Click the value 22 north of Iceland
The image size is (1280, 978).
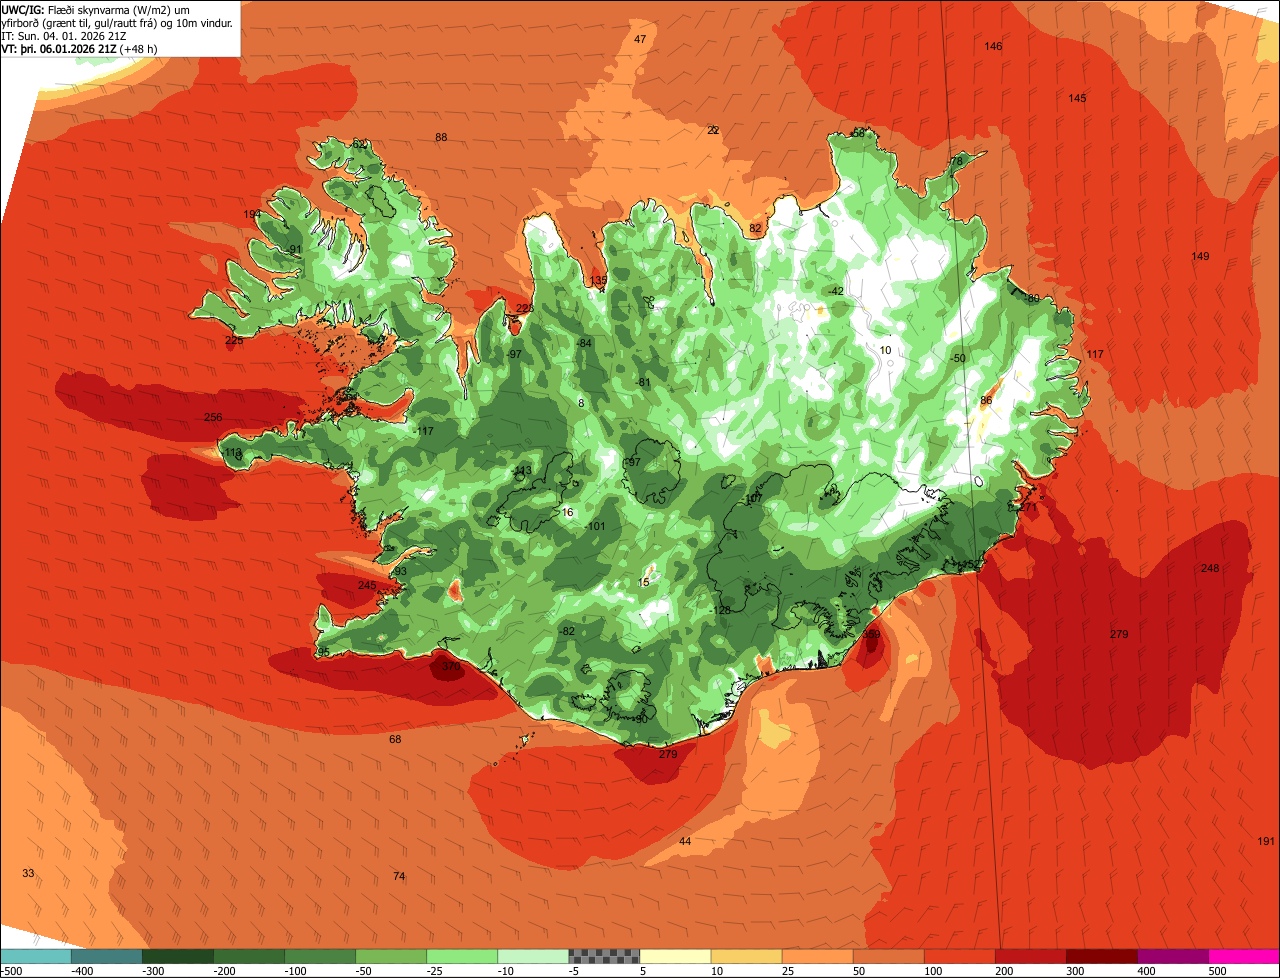[713, 130]
